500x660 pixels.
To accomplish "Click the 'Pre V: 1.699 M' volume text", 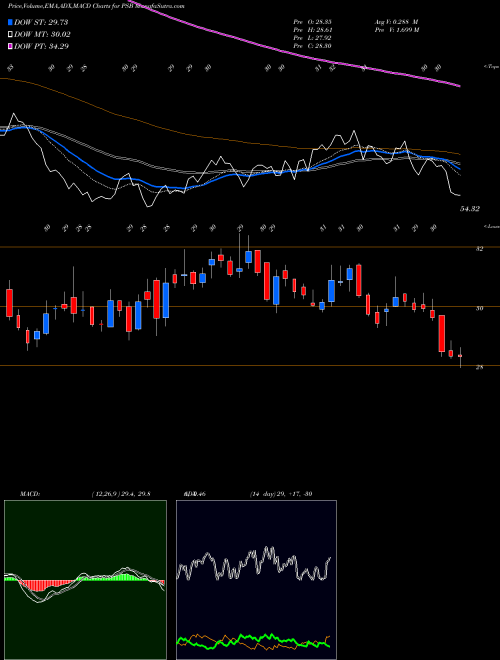I will (x=396, y=30).
